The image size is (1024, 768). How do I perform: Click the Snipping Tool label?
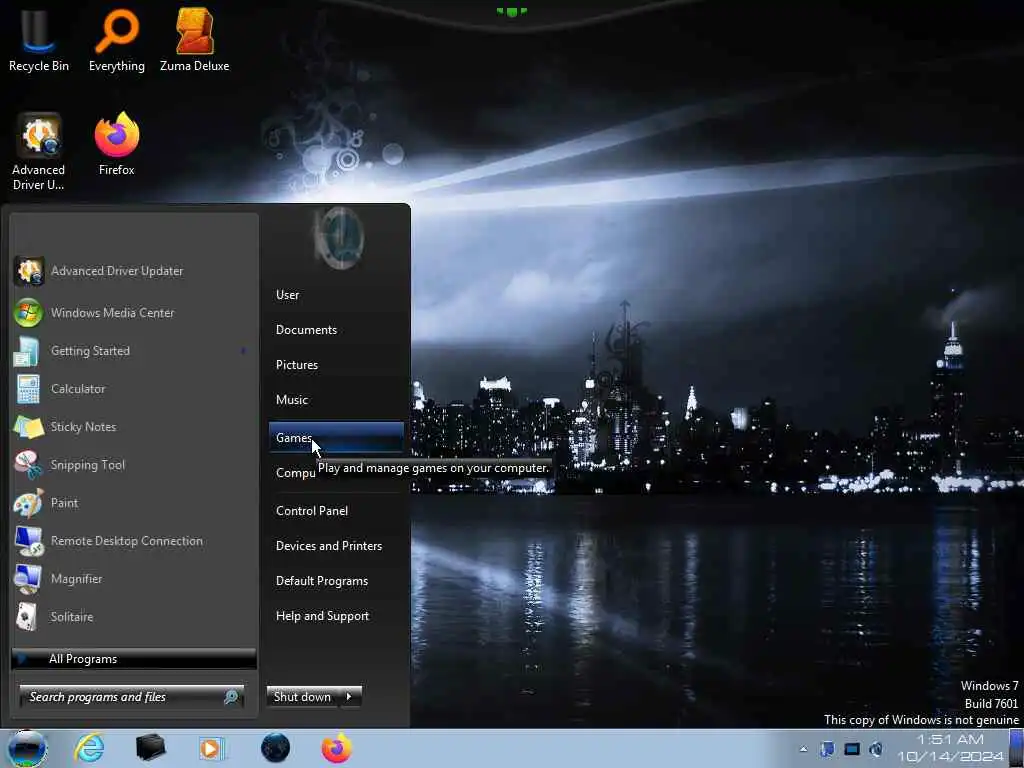pos(88,465)
